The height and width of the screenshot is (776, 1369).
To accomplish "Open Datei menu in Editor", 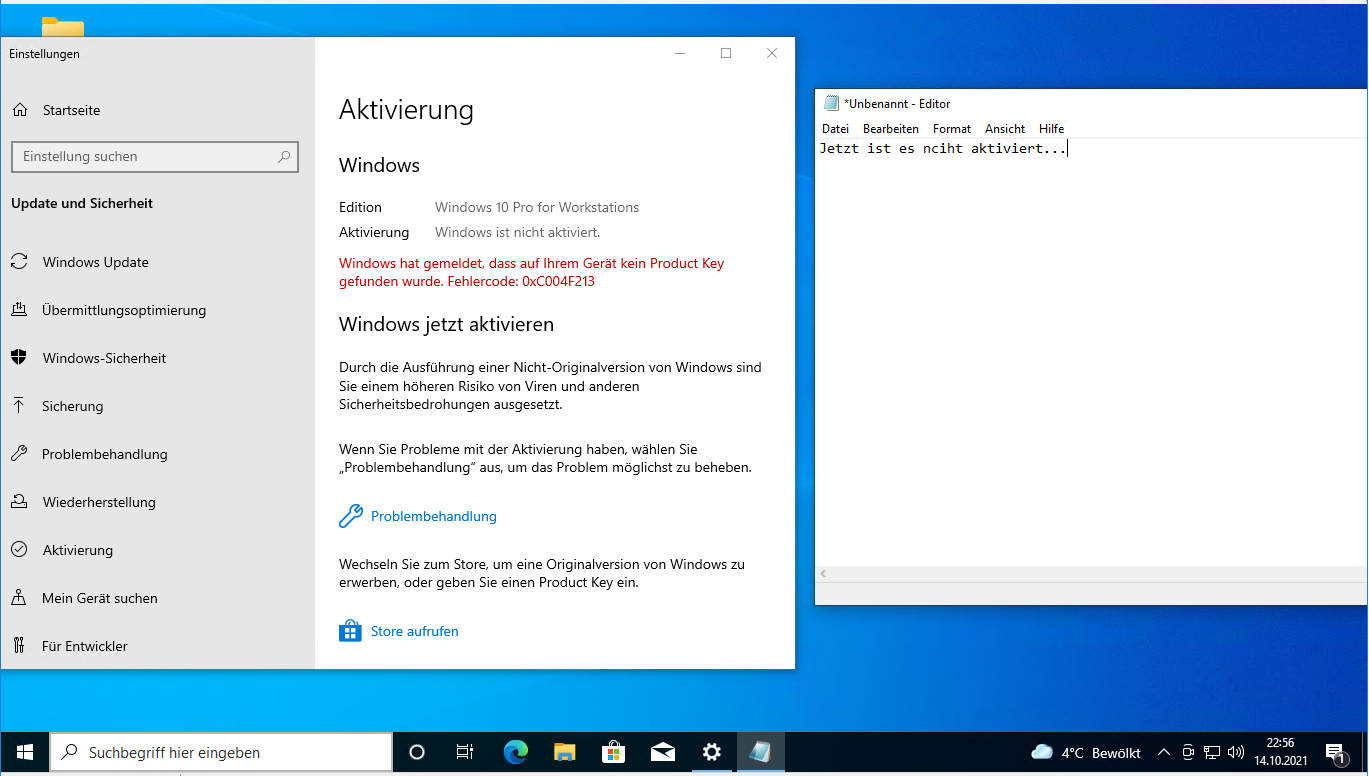I will tap(835, 129).
